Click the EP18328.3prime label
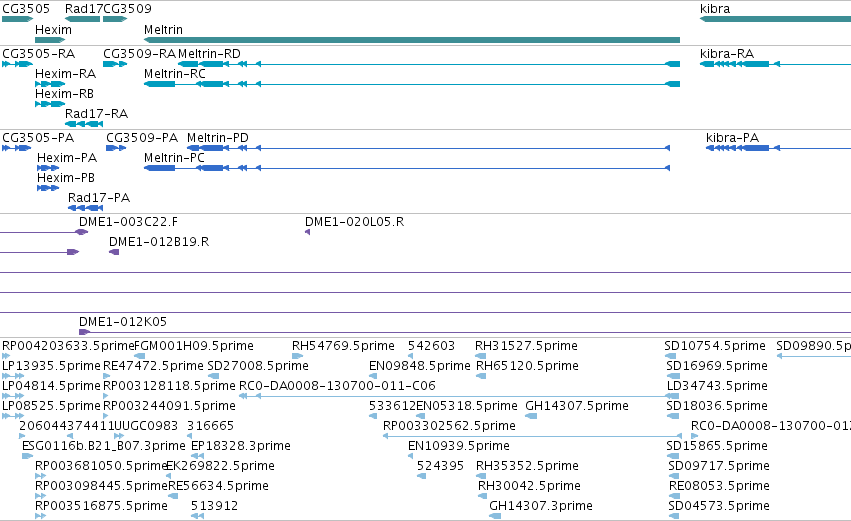Screen dimensions: 851x521 click(x=240, y=446)
